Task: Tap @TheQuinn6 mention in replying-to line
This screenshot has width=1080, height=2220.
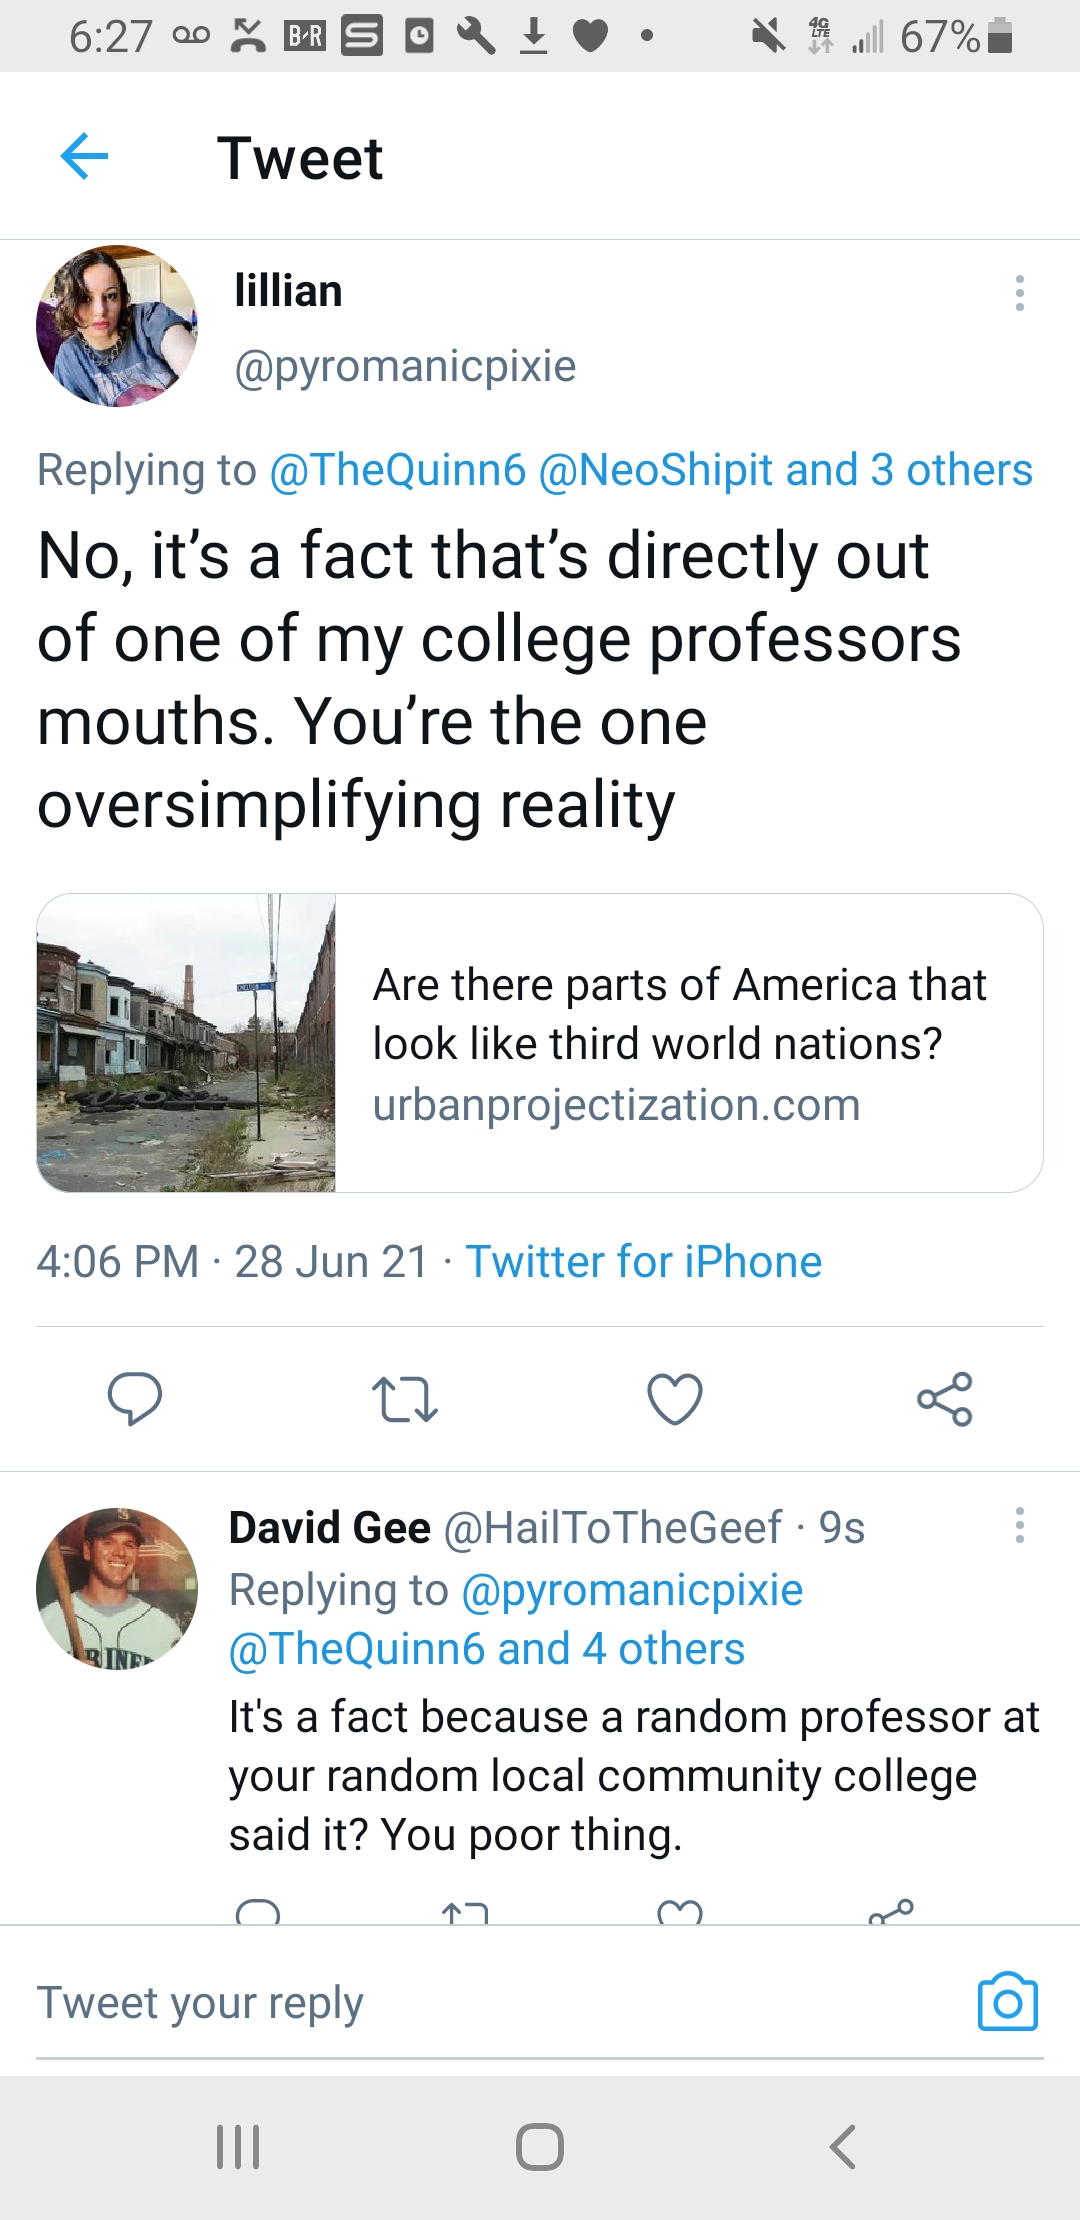Action: 397,470
